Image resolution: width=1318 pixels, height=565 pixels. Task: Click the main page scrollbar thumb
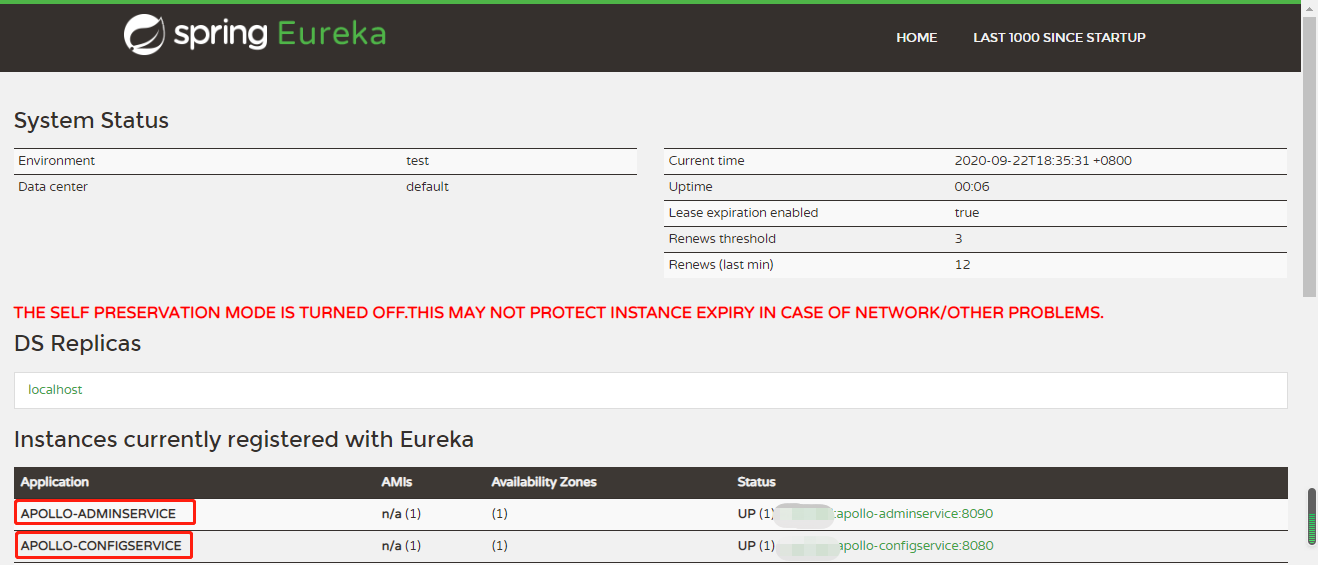pos(1309,155)
